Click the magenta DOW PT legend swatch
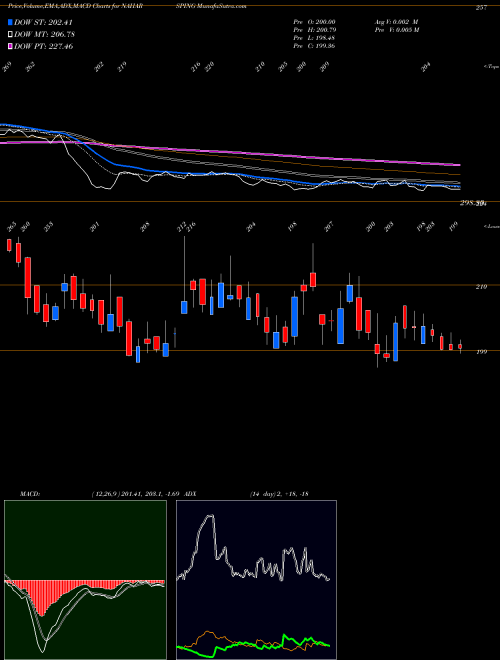500x660 pixels. [10, 46]
